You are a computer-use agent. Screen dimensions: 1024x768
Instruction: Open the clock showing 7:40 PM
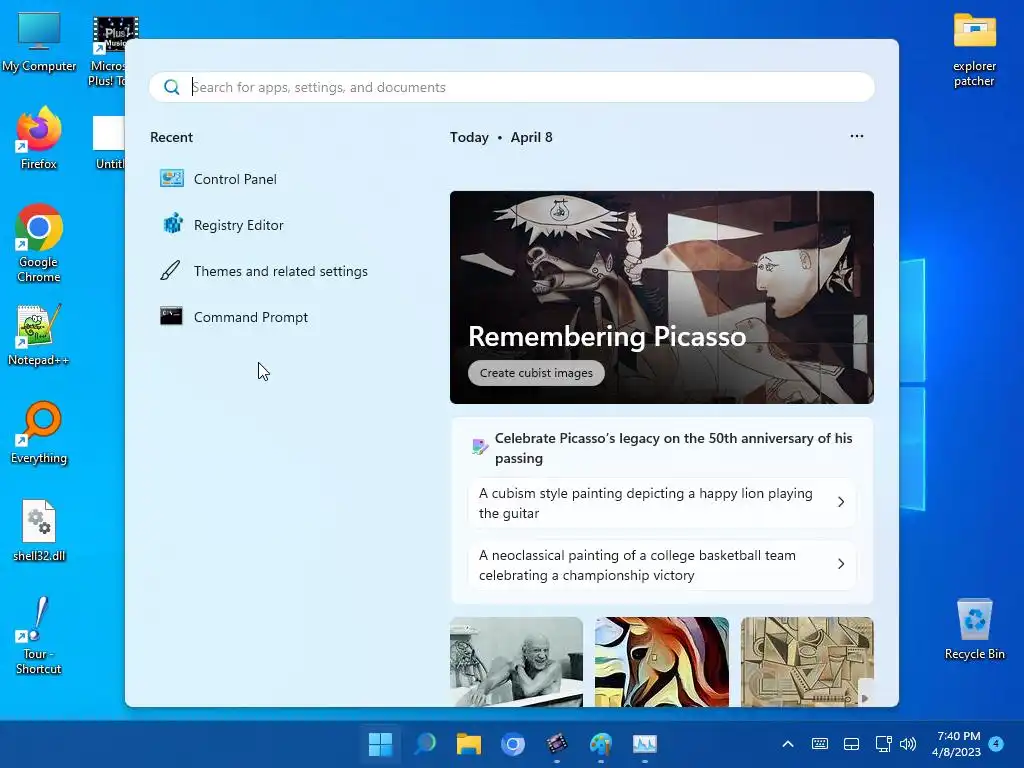tap(956, 744)
